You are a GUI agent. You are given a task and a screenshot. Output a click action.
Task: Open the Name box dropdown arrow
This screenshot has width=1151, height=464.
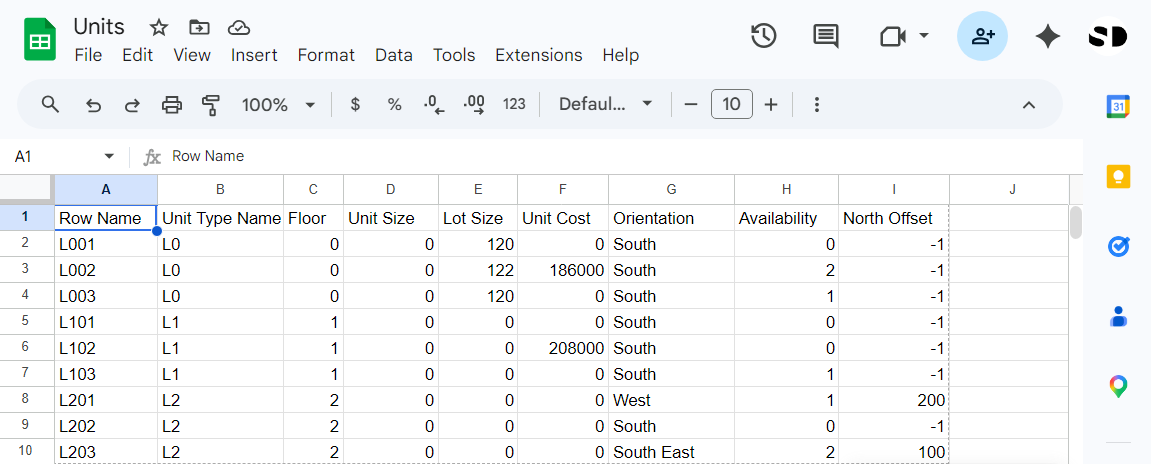point(109,157)
